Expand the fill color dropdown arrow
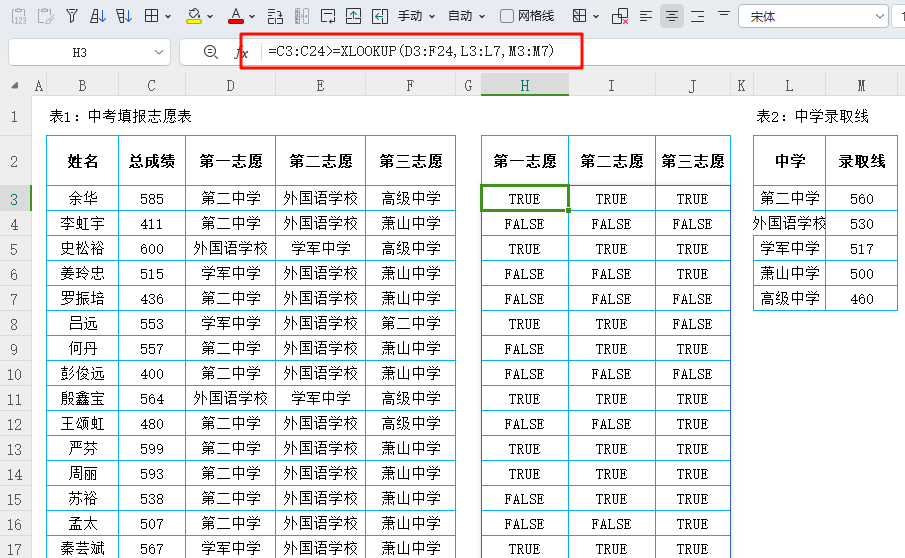This screenshot has height=558, width=905. pyautogui.click(x=210, y=16)
